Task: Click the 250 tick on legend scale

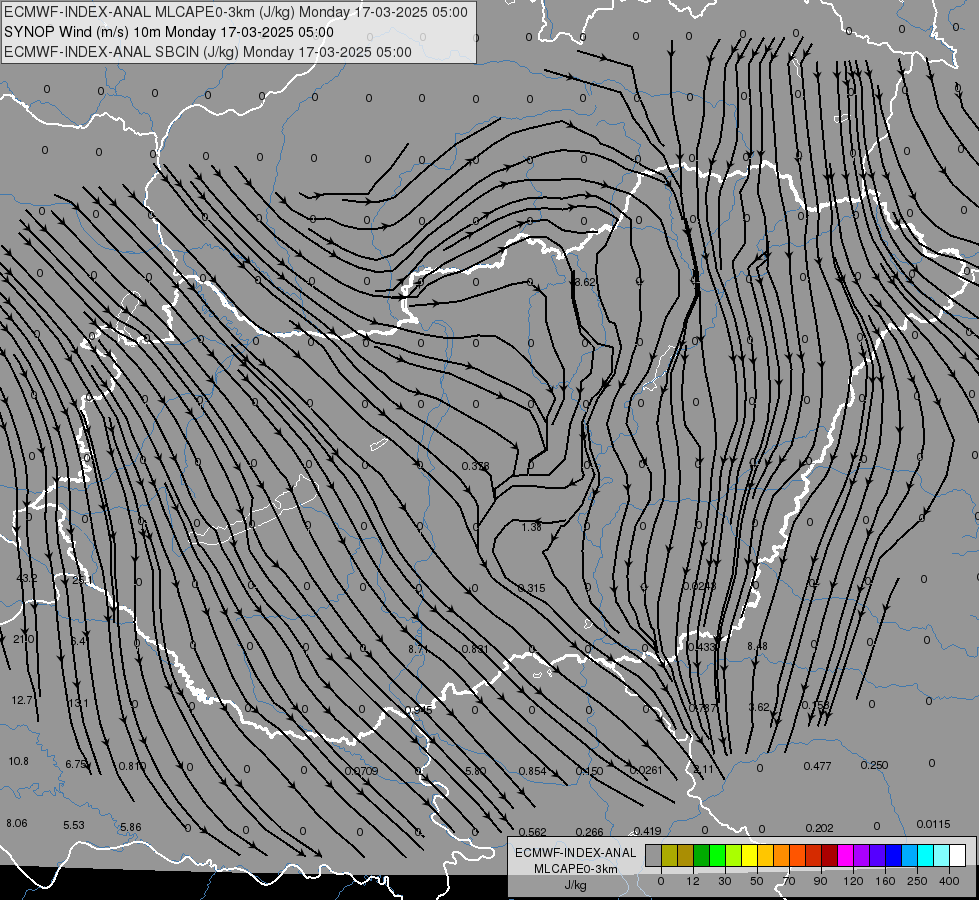Action: [917, 881]
